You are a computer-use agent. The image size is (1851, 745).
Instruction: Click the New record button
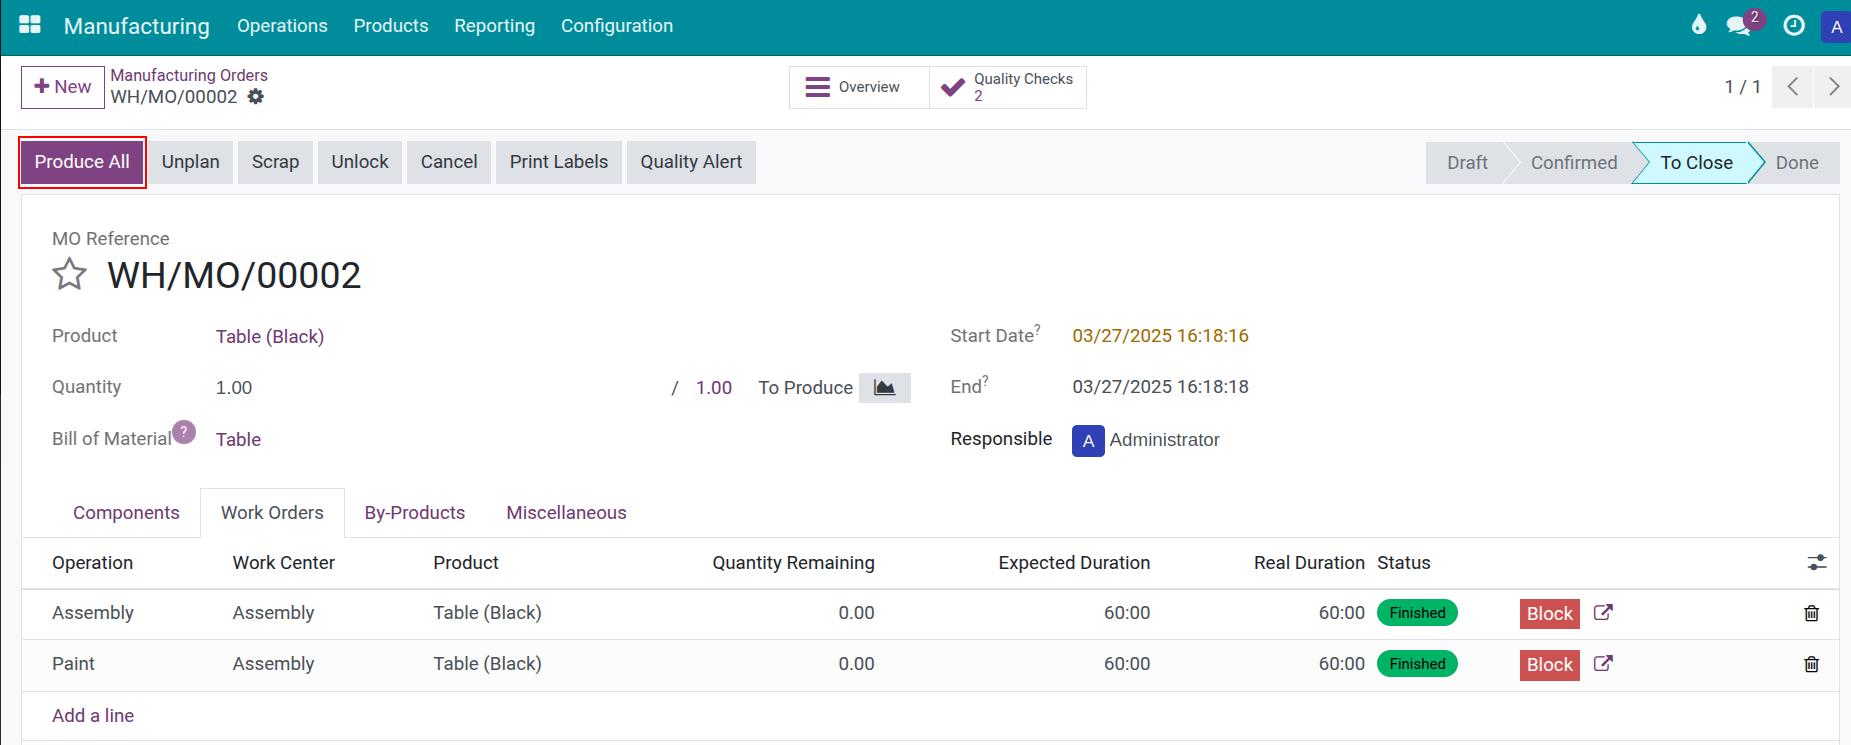tap(63, 87)
